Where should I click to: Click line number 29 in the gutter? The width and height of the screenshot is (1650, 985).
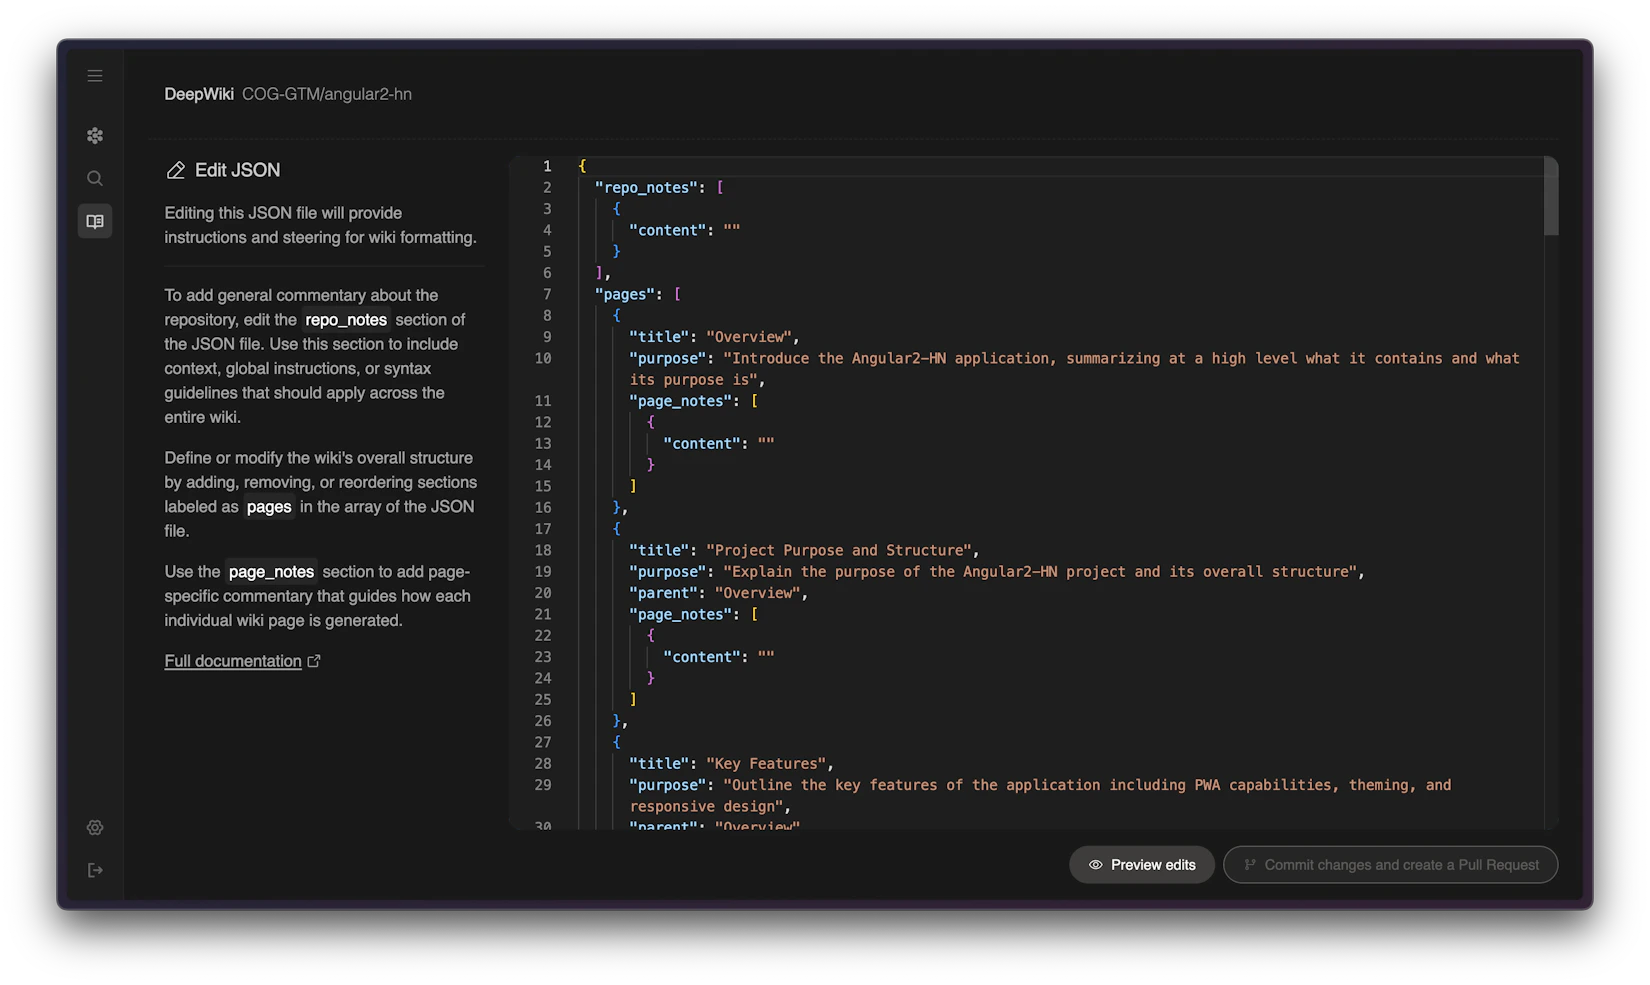(x=543, y=785)
